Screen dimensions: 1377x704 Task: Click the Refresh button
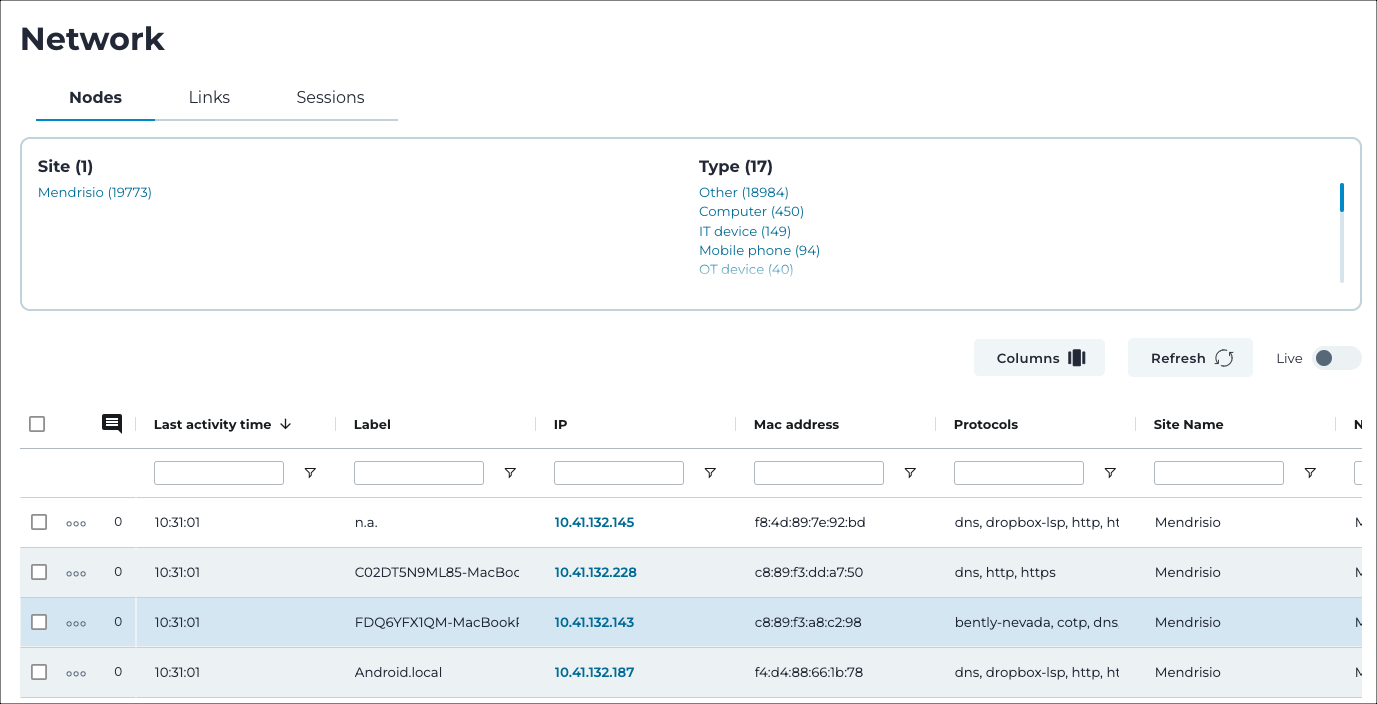tap(1190, 358)
